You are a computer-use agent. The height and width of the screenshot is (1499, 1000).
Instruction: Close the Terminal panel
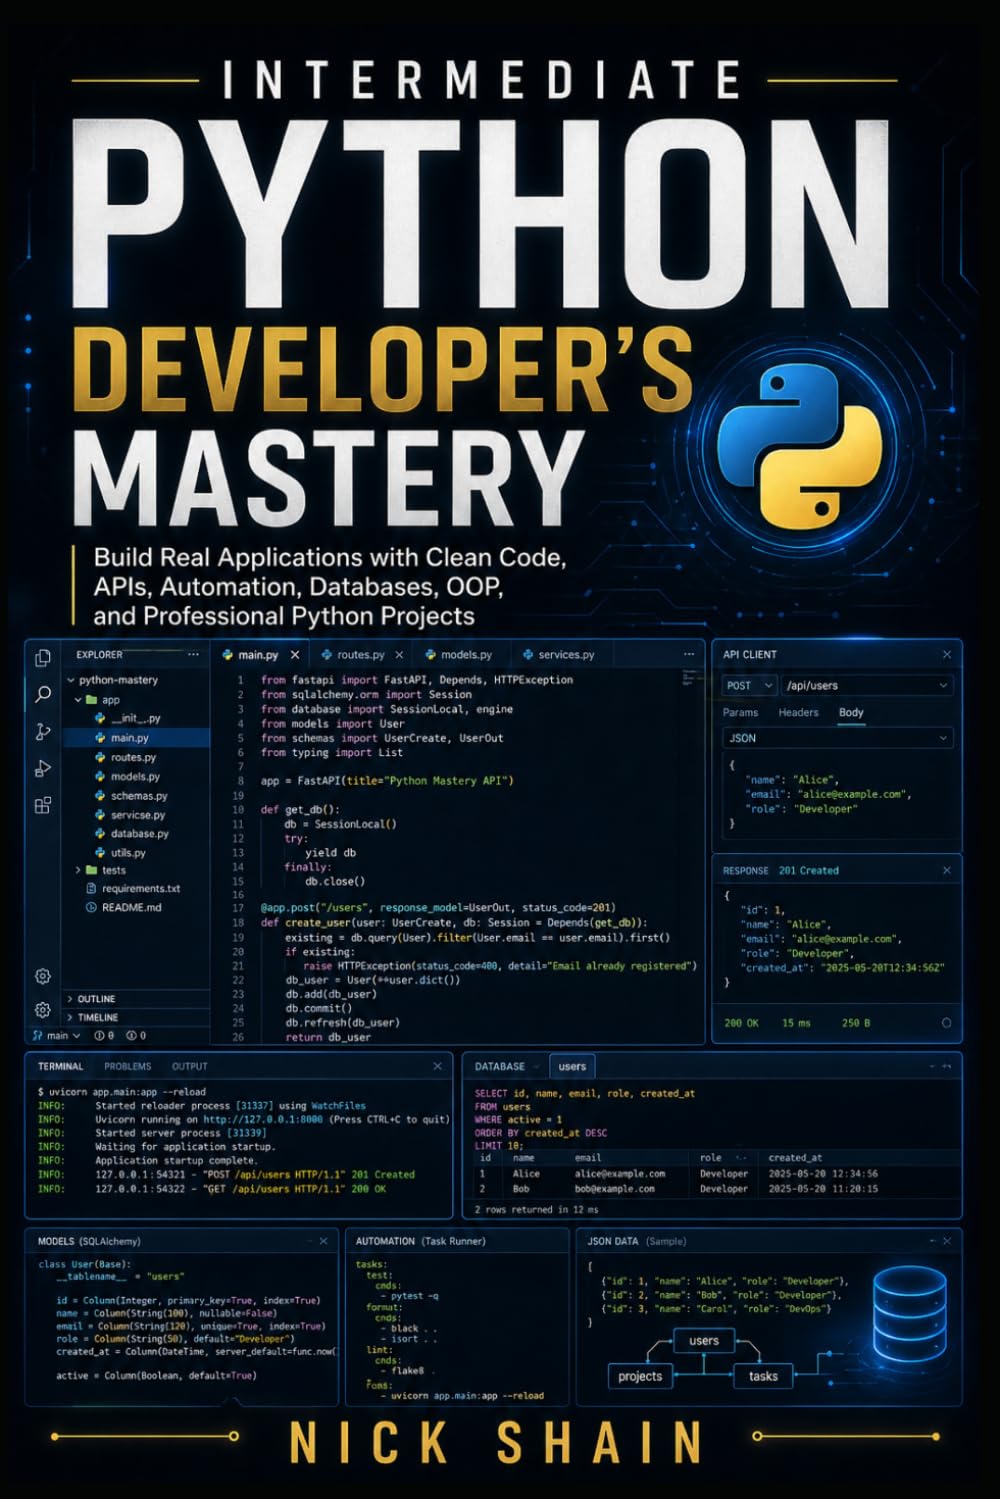437,1066
